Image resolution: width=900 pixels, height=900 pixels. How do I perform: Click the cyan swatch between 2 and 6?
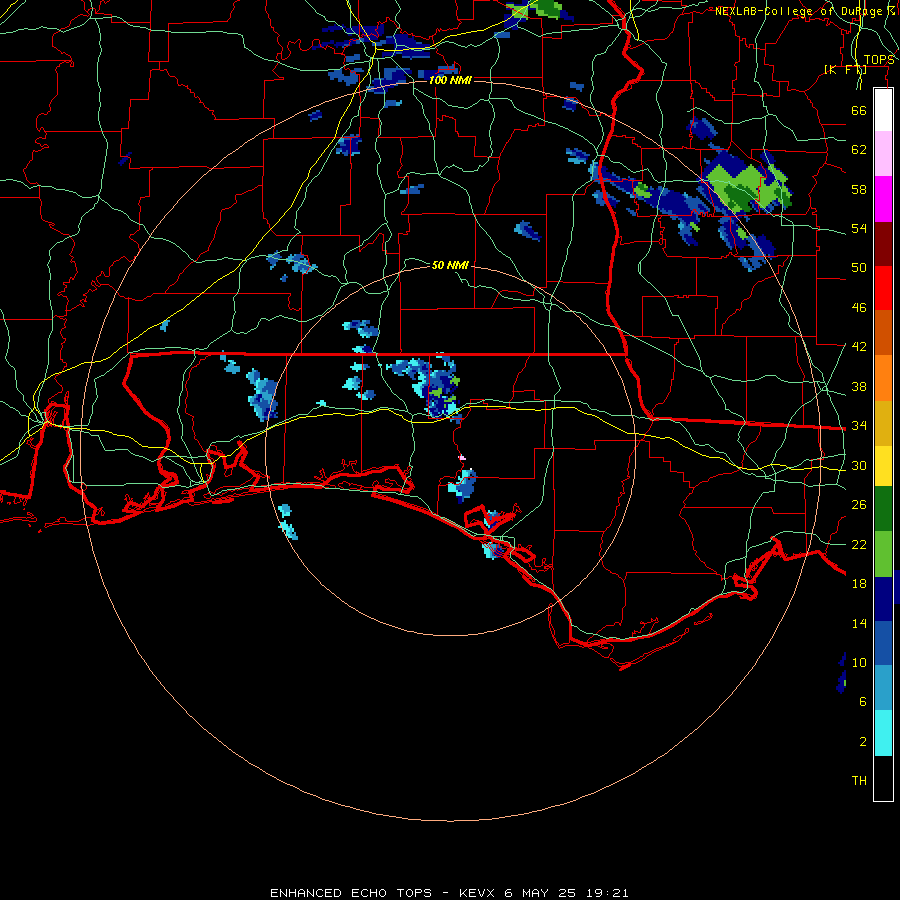[x=883, y=733]
